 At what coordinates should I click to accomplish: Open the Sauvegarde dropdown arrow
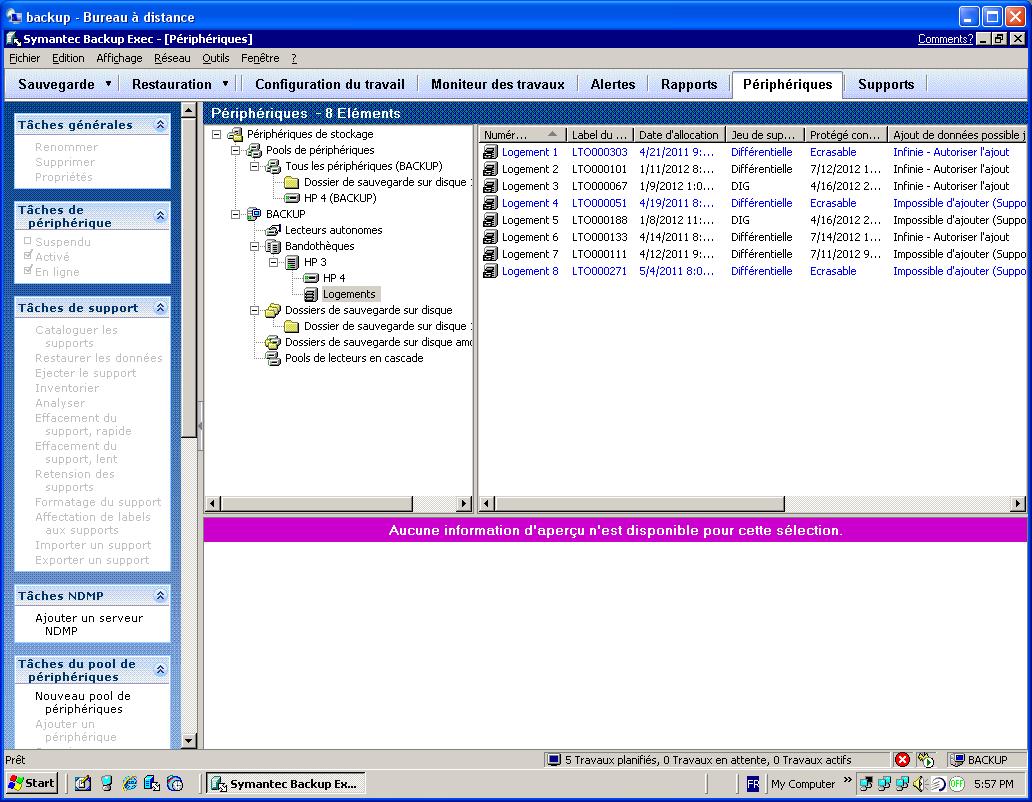108,84
